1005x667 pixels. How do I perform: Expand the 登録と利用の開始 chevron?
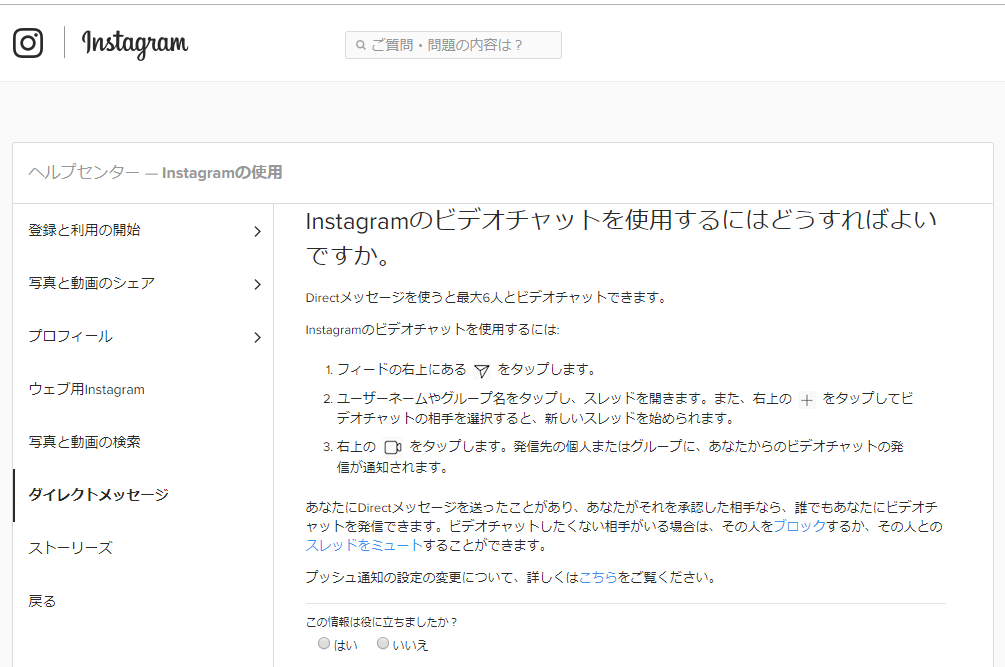[x=258, y=231]
